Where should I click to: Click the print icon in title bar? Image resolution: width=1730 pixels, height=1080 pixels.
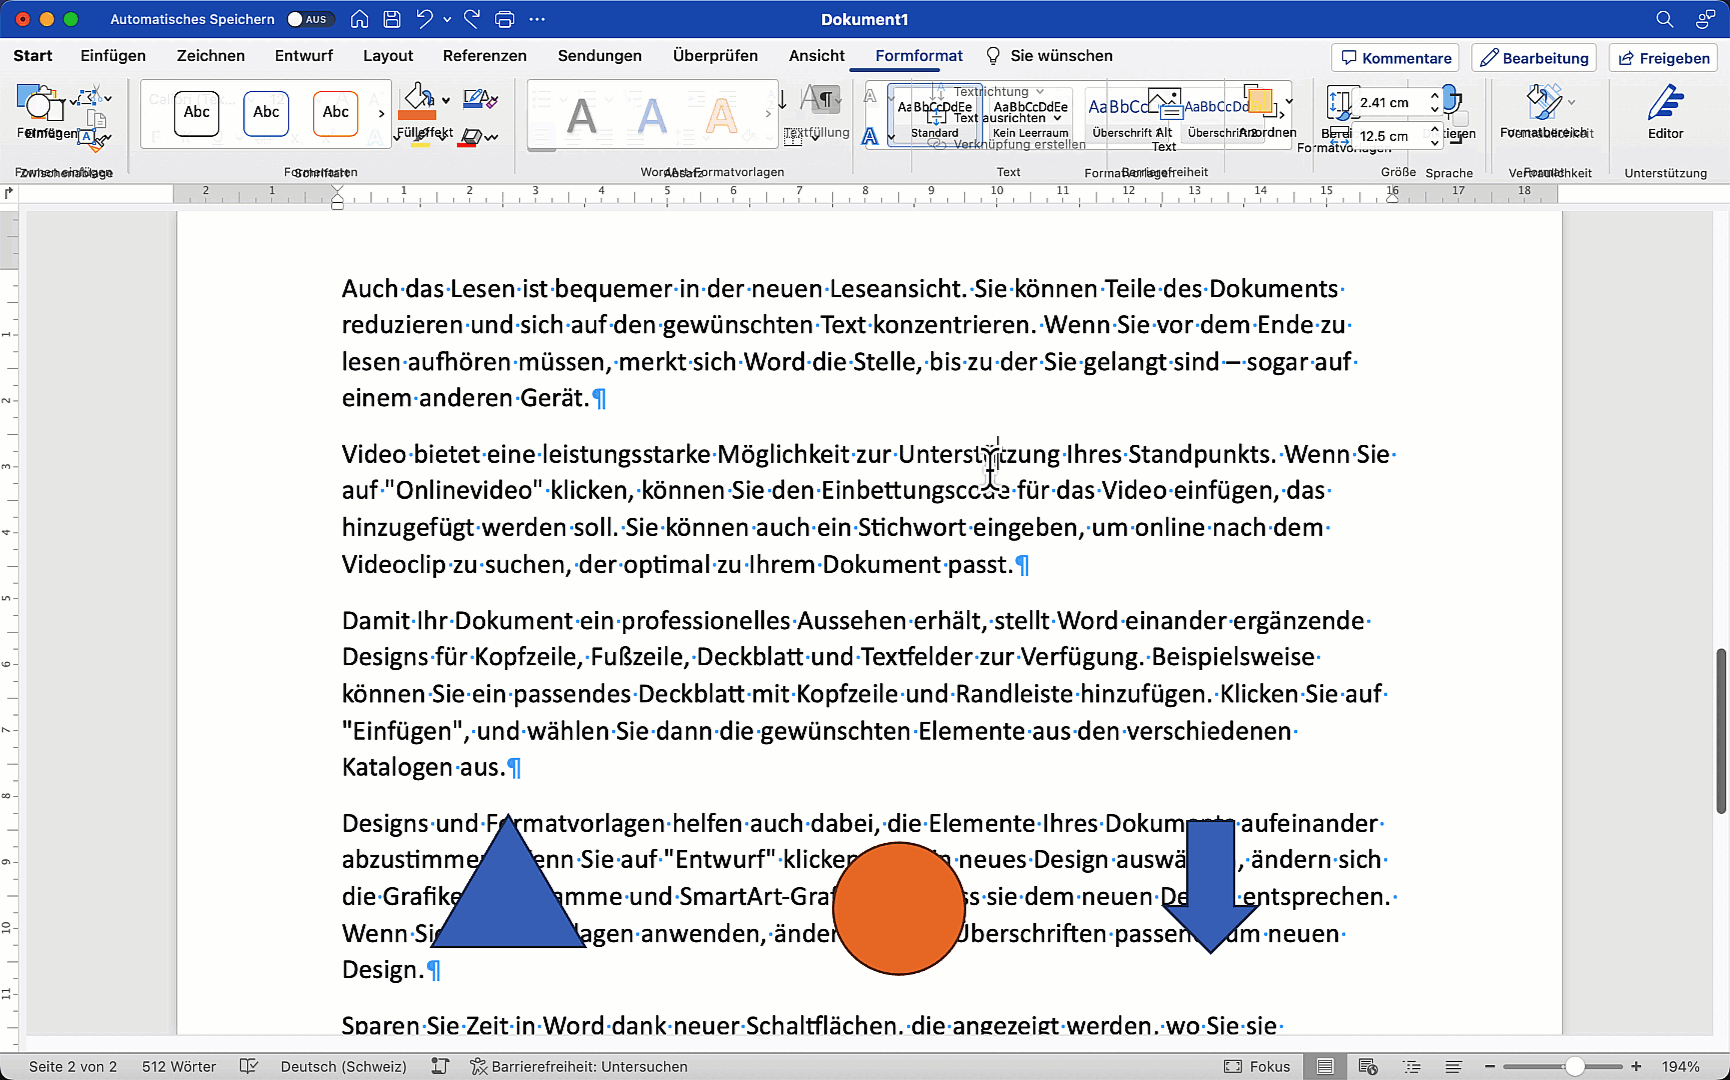505,19
